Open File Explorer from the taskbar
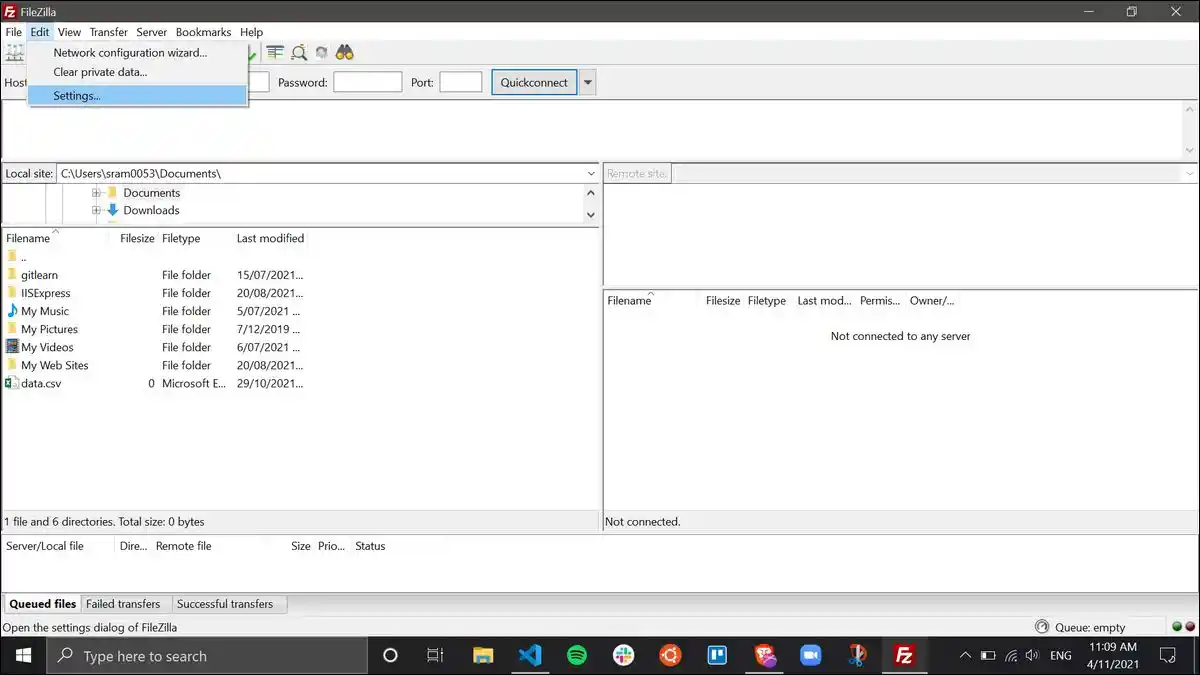 tap(483, 656)
